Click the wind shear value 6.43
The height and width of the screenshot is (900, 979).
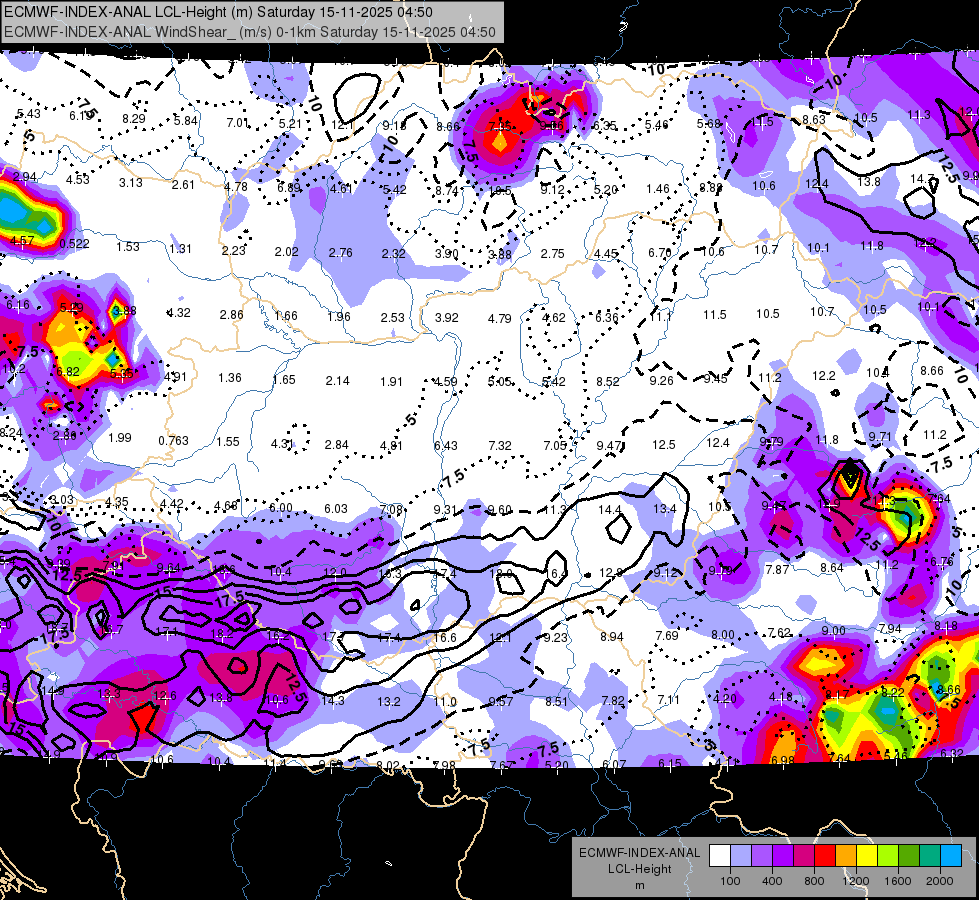(x=446, y=445)
